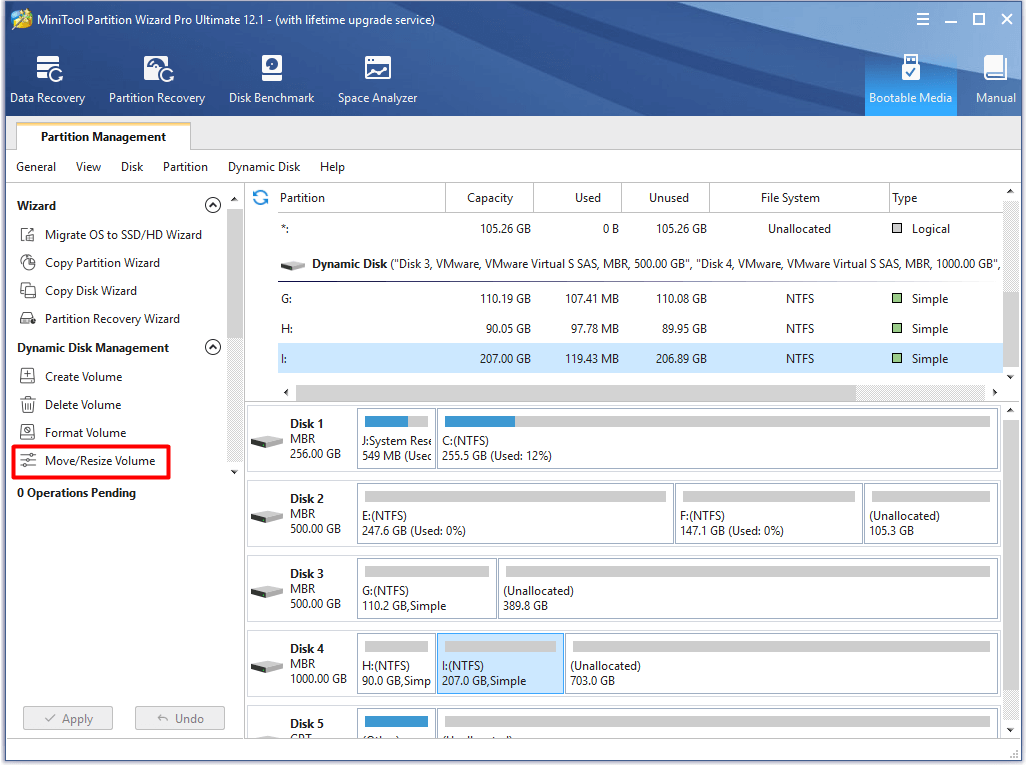Select the 105.26 GB unallocated row
Viewport: 1026px width, 765px height.
640,229
